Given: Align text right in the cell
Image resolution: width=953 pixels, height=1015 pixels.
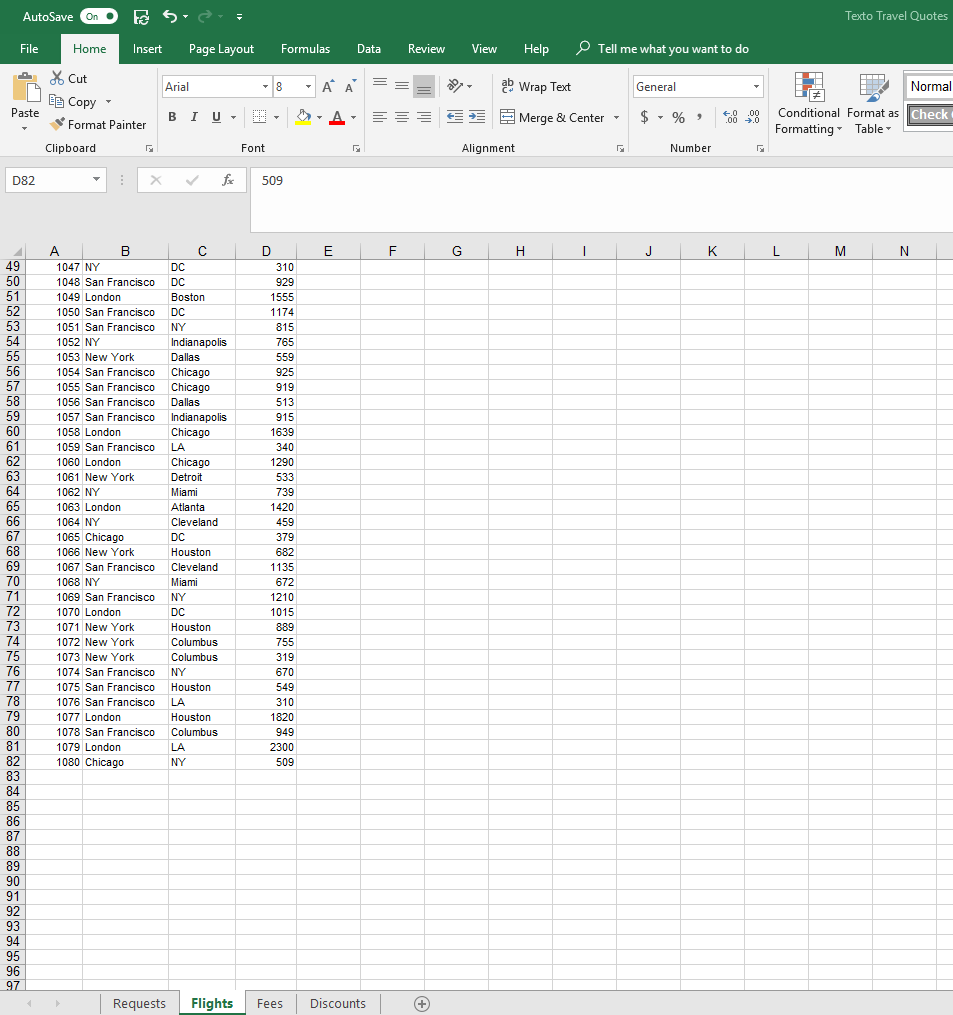Looking at the screenshot, I should tap(424, 117).
